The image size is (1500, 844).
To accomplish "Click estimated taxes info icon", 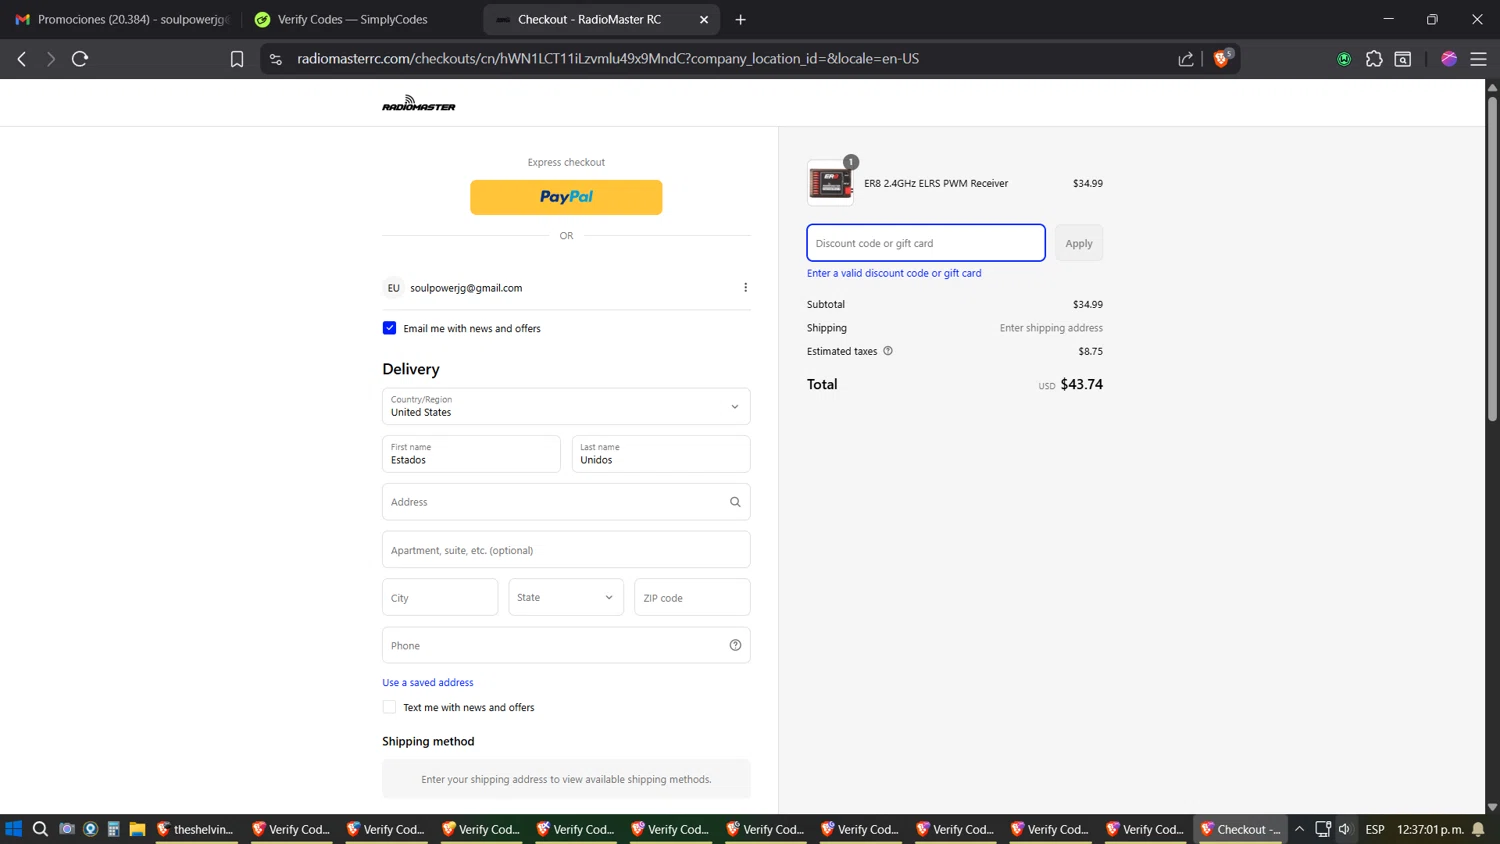I will click(x=888, y=351).
